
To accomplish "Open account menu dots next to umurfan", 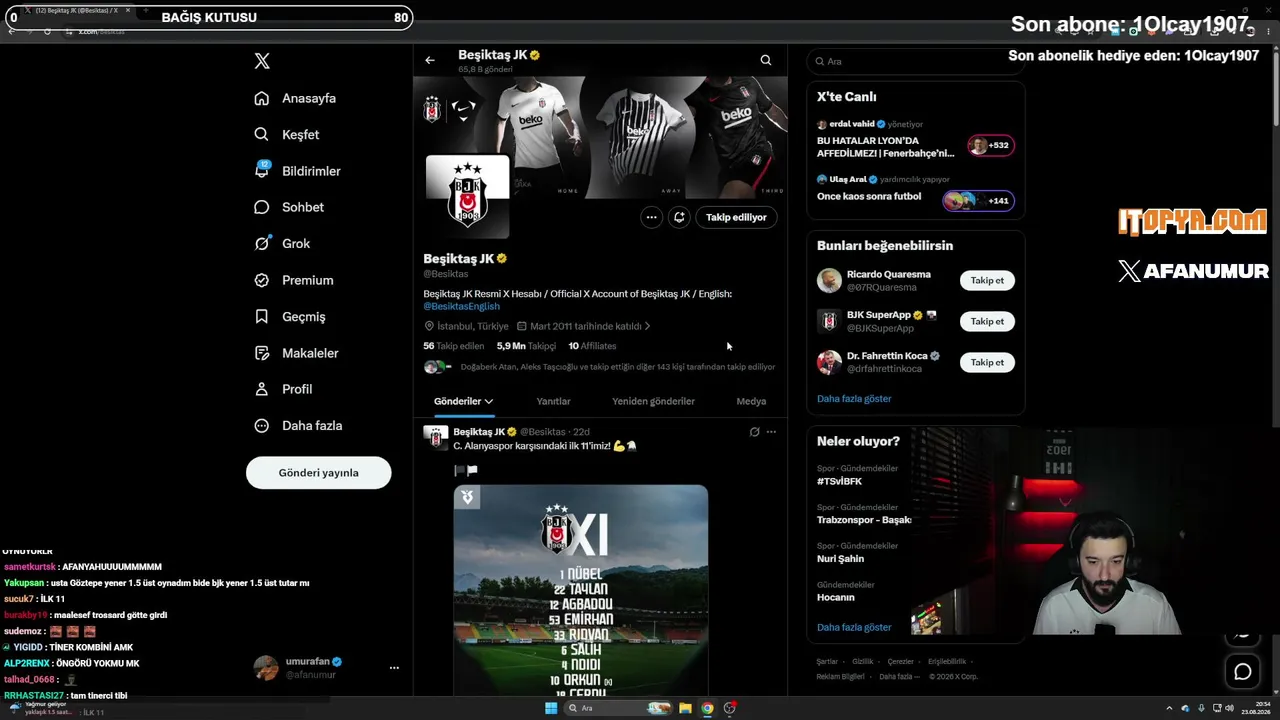I will pos(394,668).
